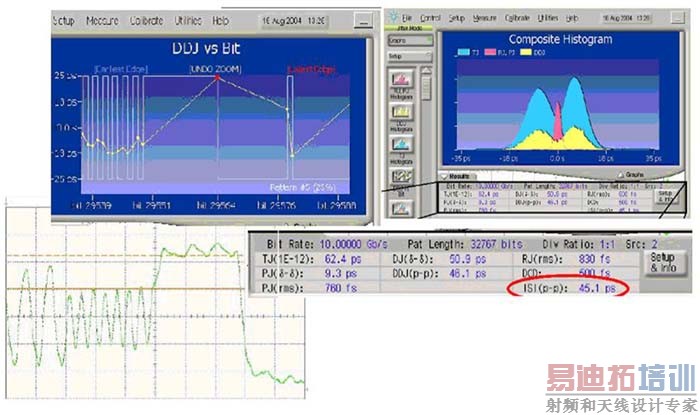Click the yellow DDJ legend swatch

526,52
